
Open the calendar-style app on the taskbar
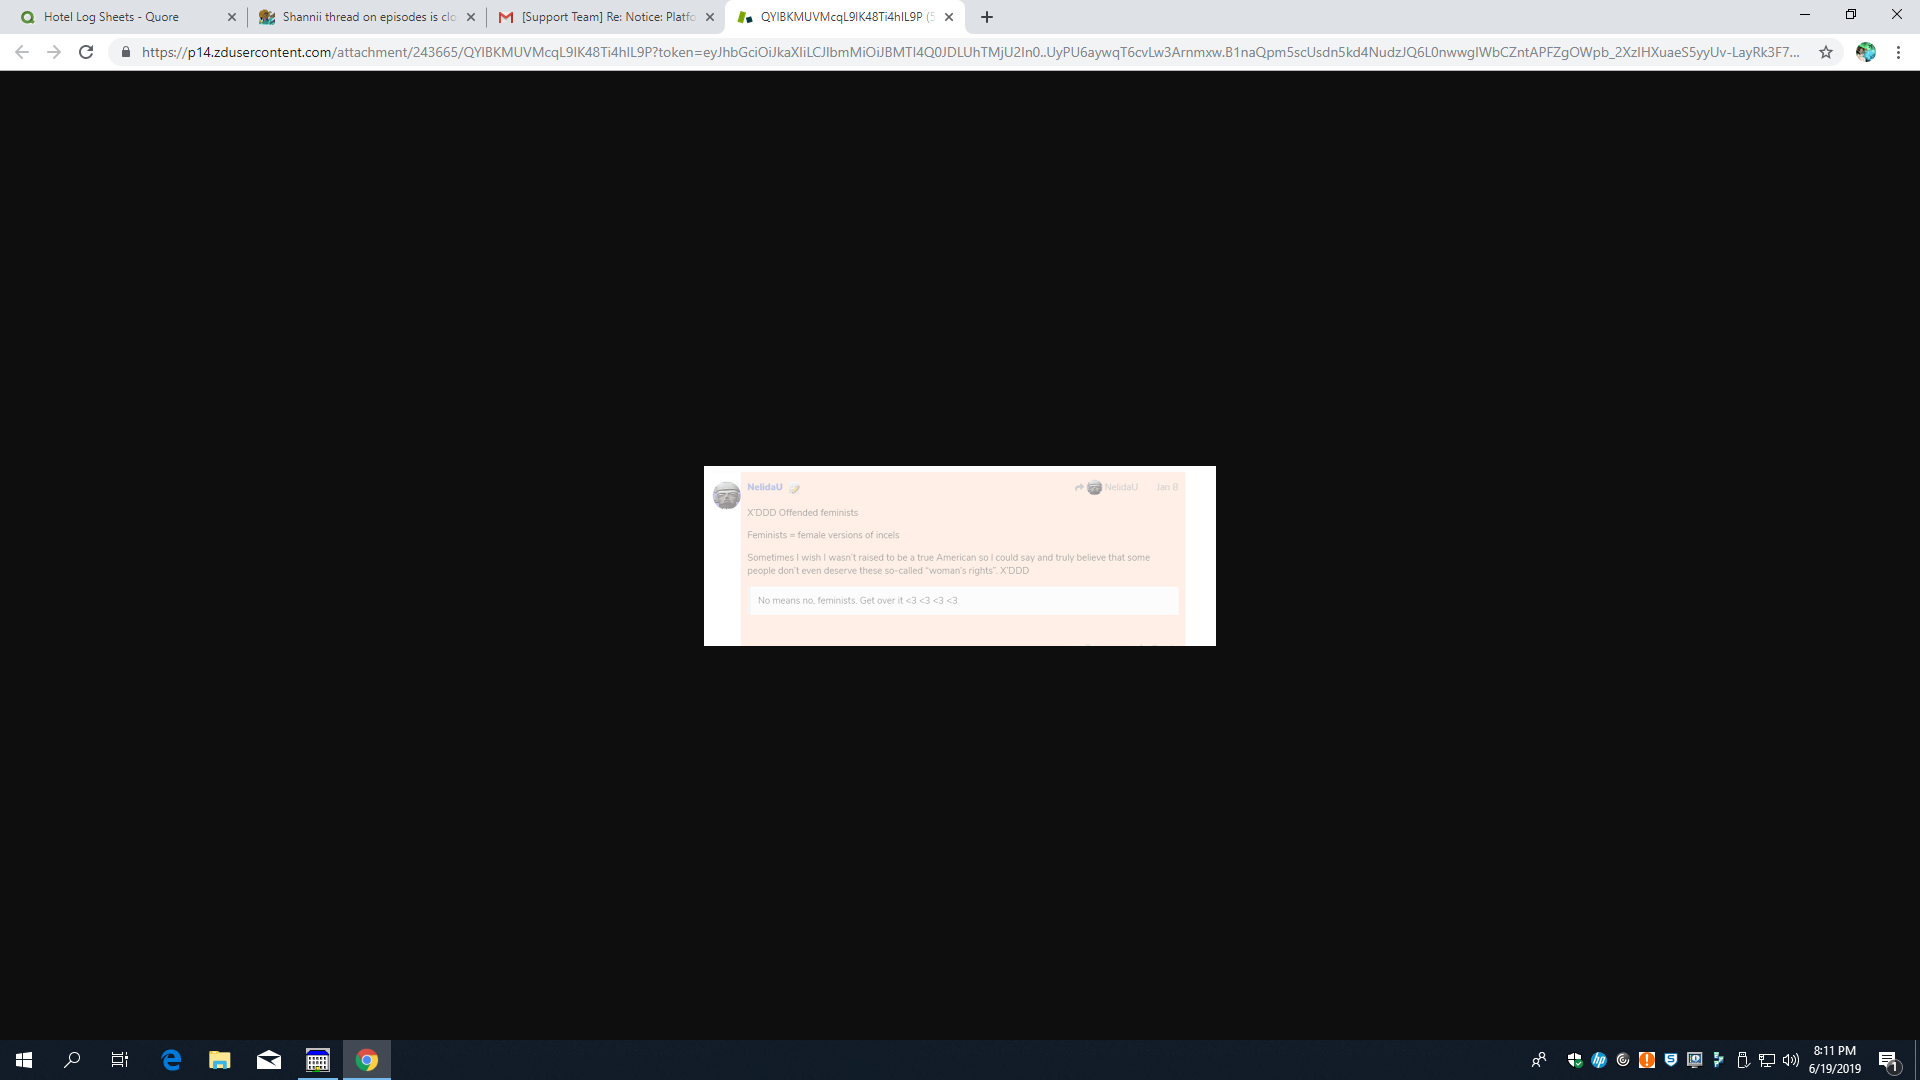click(x=318, y=1060)
